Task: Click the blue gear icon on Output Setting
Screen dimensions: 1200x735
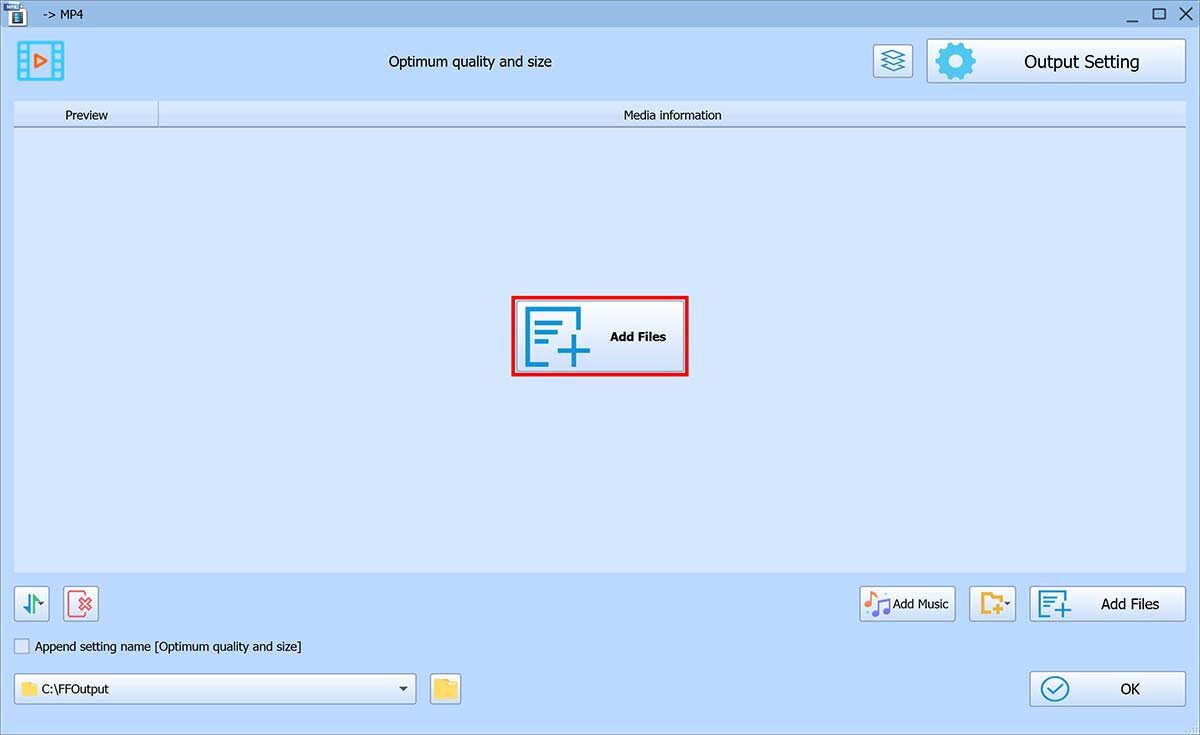Action: pos(956,60)
